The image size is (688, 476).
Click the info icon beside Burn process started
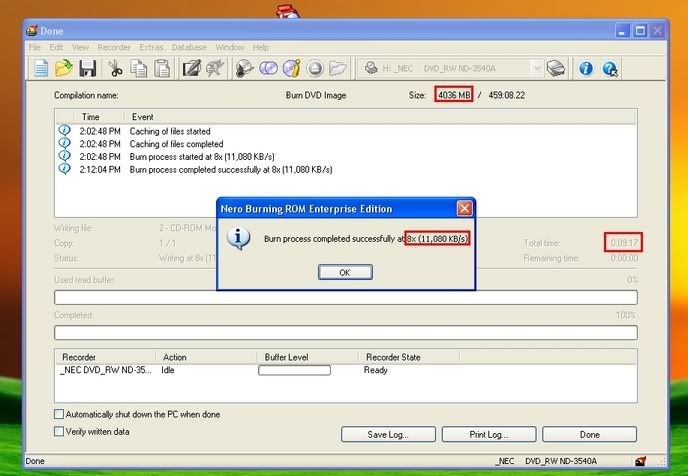click(64, 156)
